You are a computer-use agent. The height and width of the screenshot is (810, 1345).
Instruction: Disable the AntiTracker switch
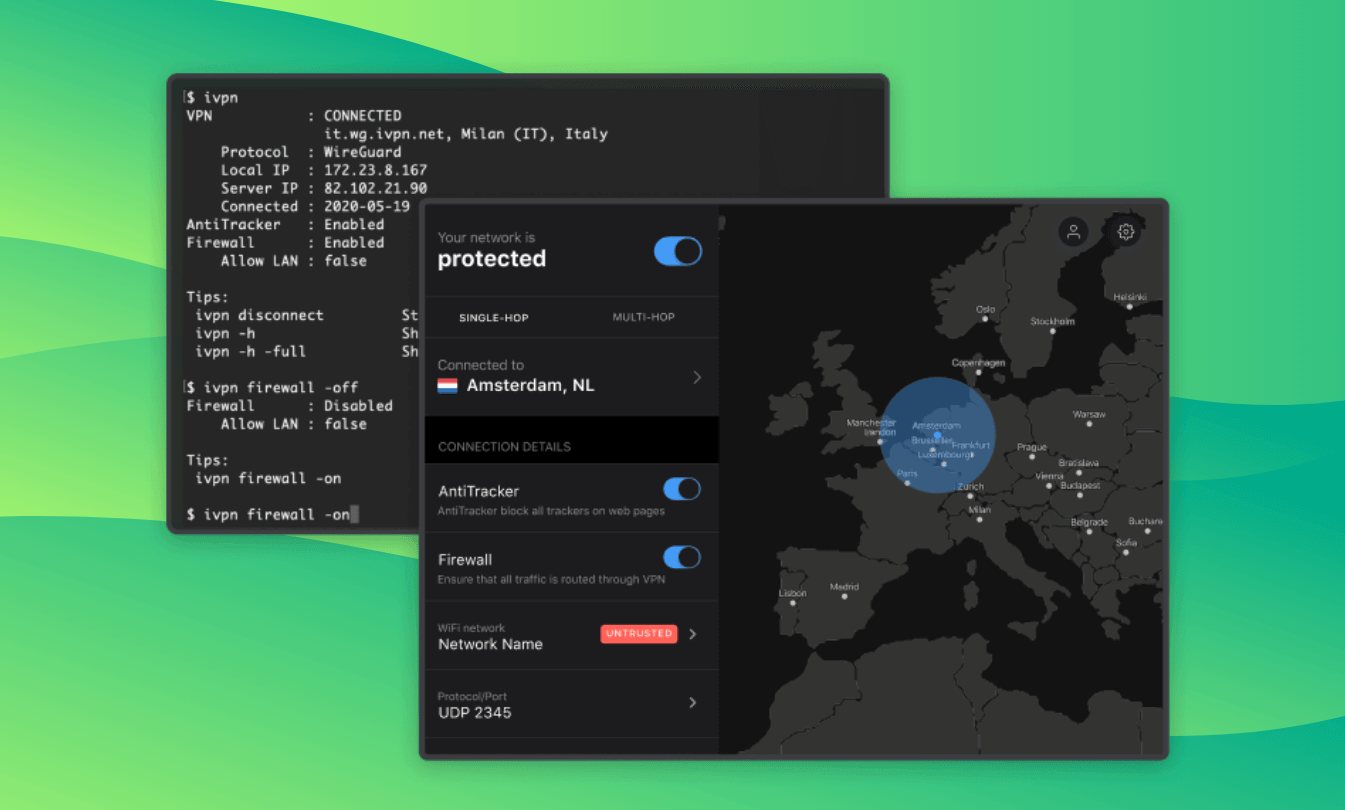pos(682,489)
